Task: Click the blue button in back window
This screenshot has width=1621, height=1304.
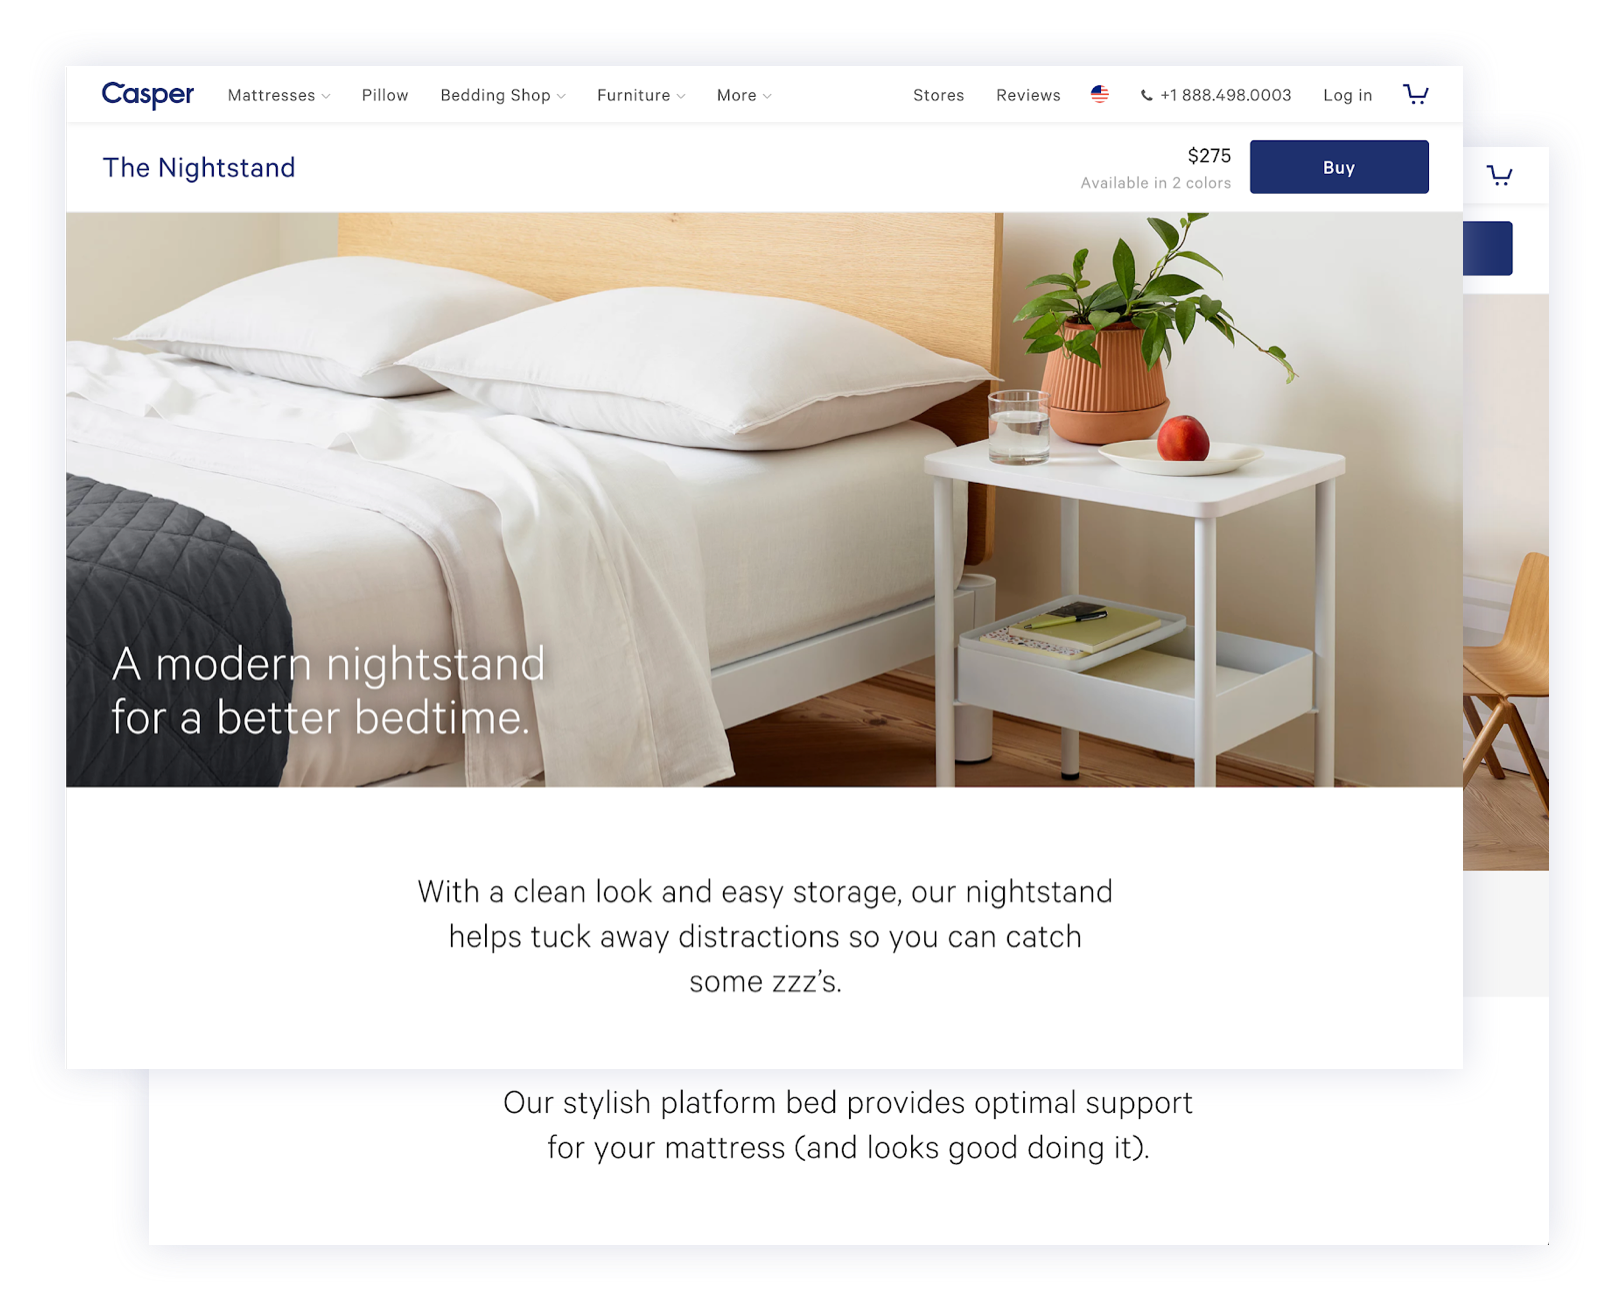Action: 1488,248
